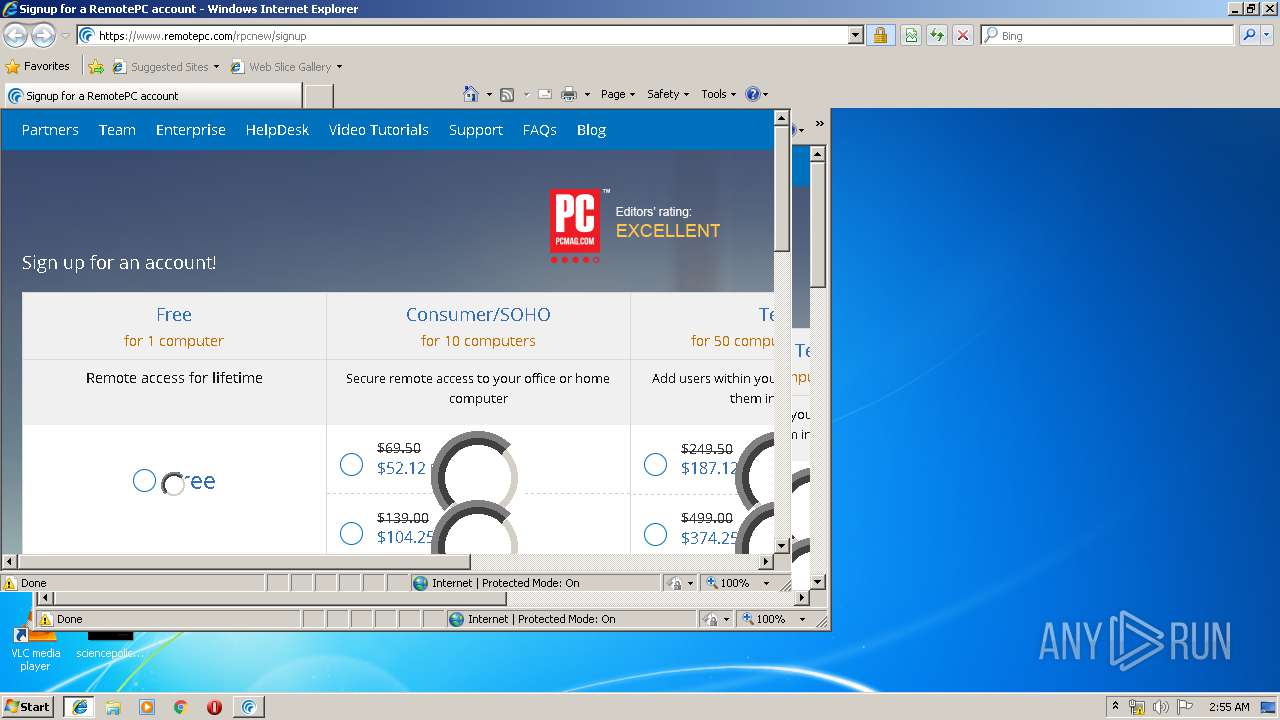Open the Video Tutorials link
This screenshot has width=1280, height=720.
(x=379, y=130)
